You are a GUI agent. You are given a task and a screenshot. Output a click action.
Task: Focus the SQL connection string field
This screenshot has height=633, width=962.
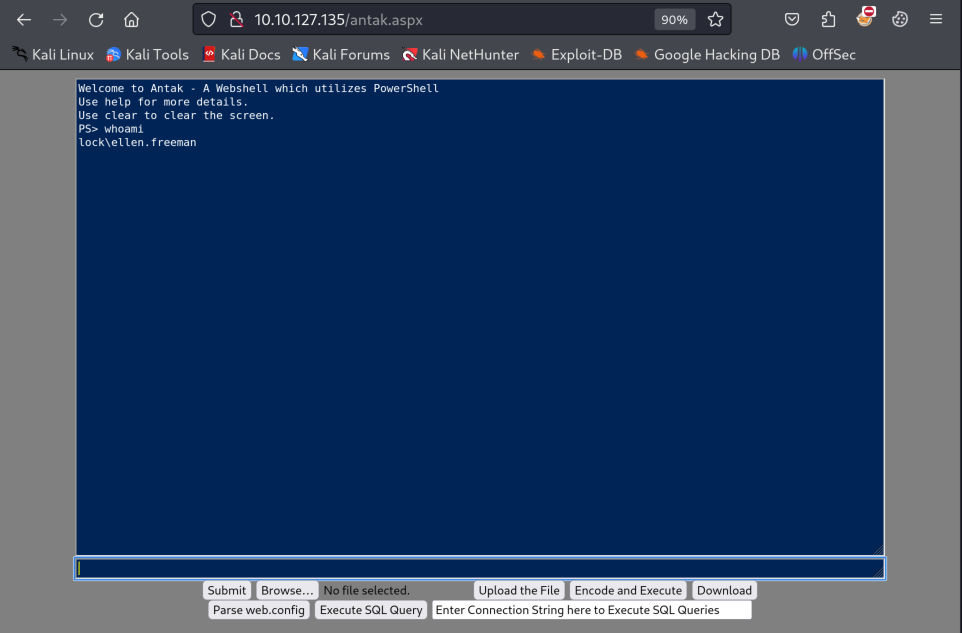pos(591,610)
